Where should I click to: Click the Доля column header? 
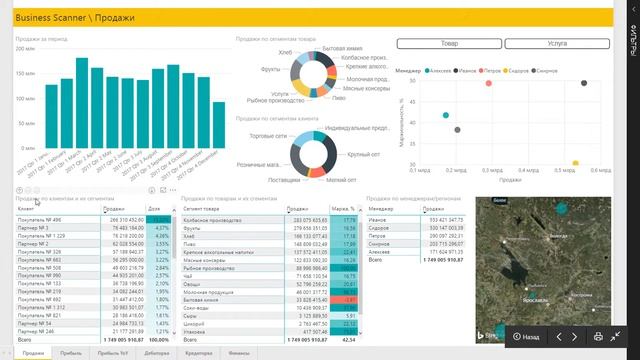pos(154,209)
